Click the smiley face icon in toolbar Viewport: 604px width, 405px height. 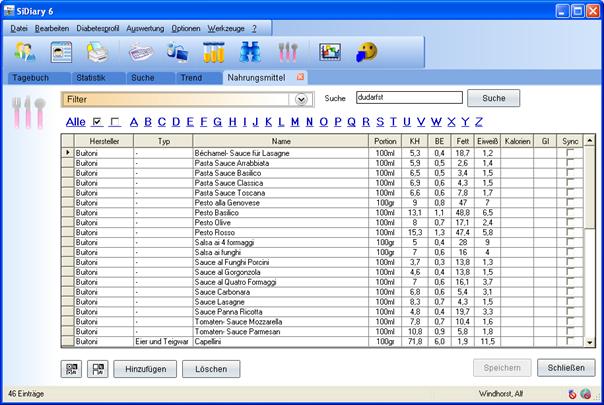(x=368, y=51)
